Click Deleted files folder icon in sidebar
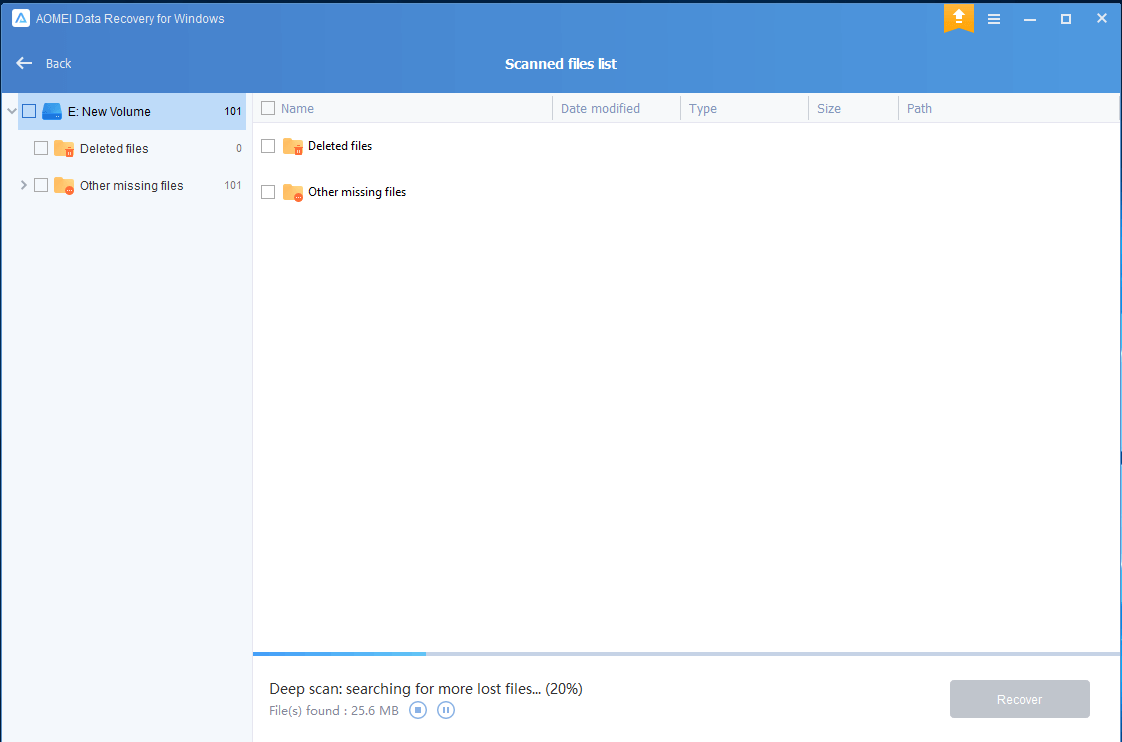The image size is (1122, 742). click(x=64, y=148)
